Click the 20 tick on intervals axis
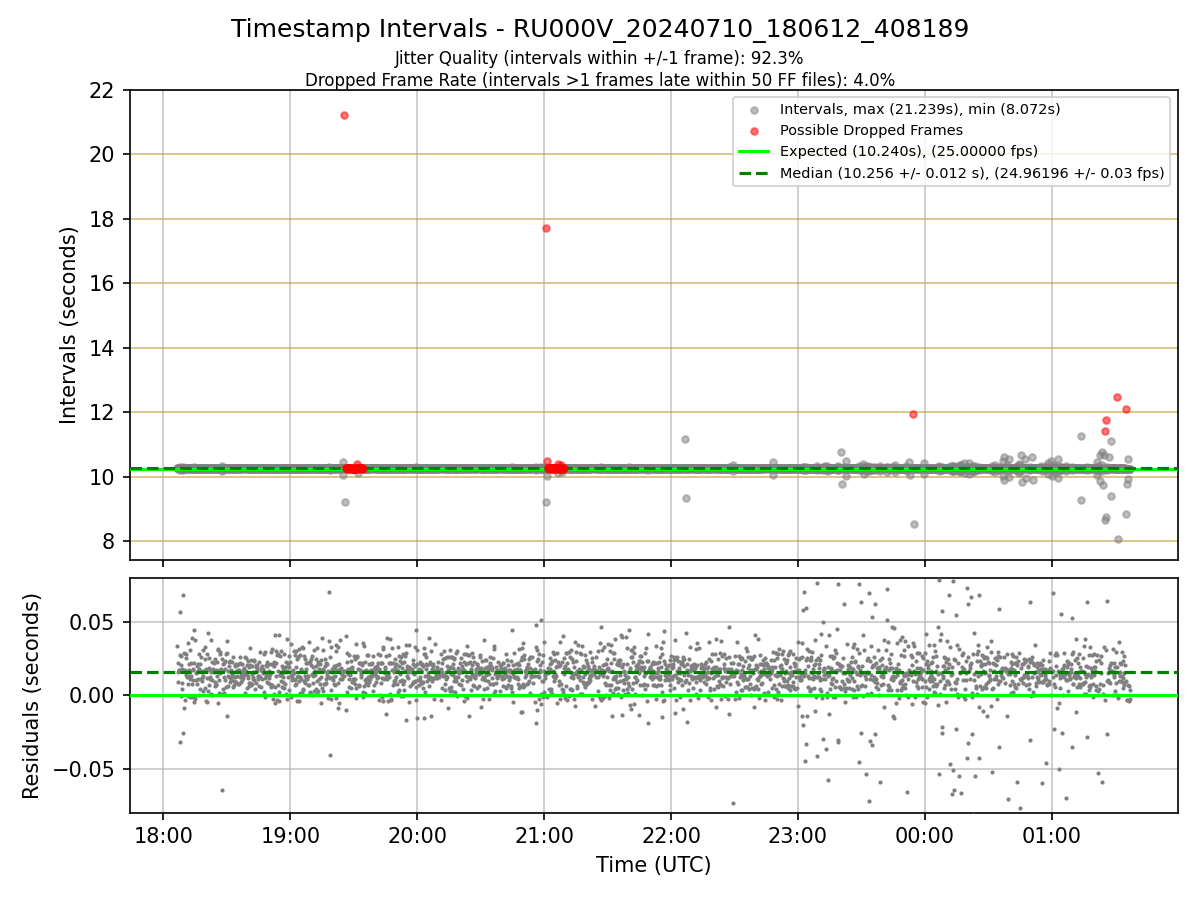 click(103, 154)
